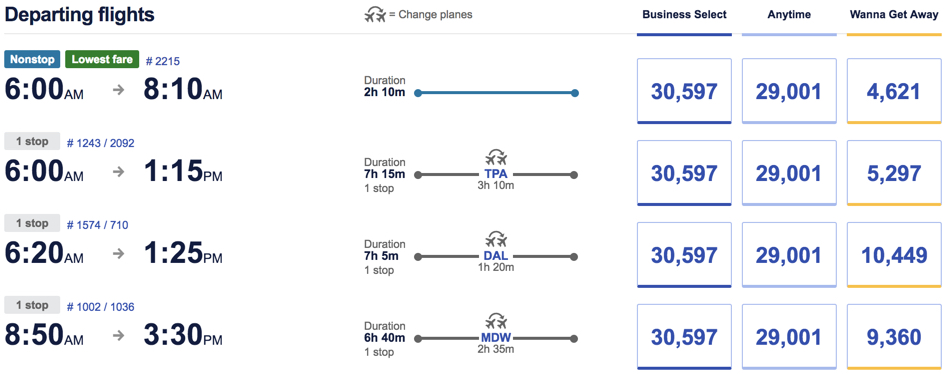Choose the 4,621 points Wanna Get Away fare
The image size is (947, 374).
[894, 91]
